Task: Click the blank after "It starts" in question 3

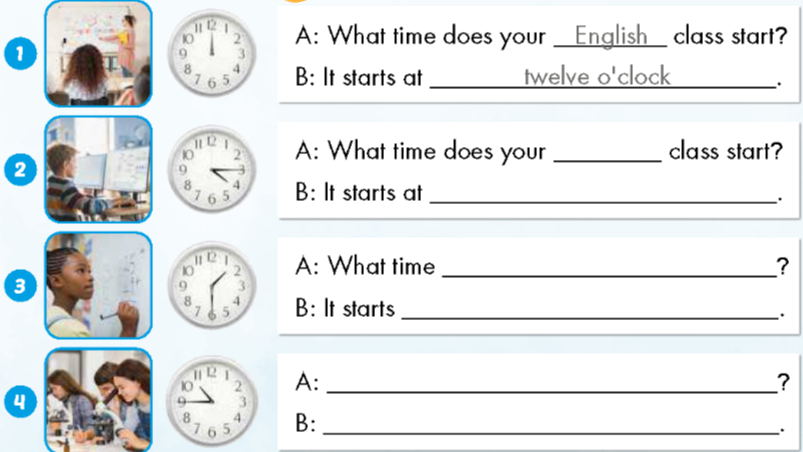Action: point(588,310)
